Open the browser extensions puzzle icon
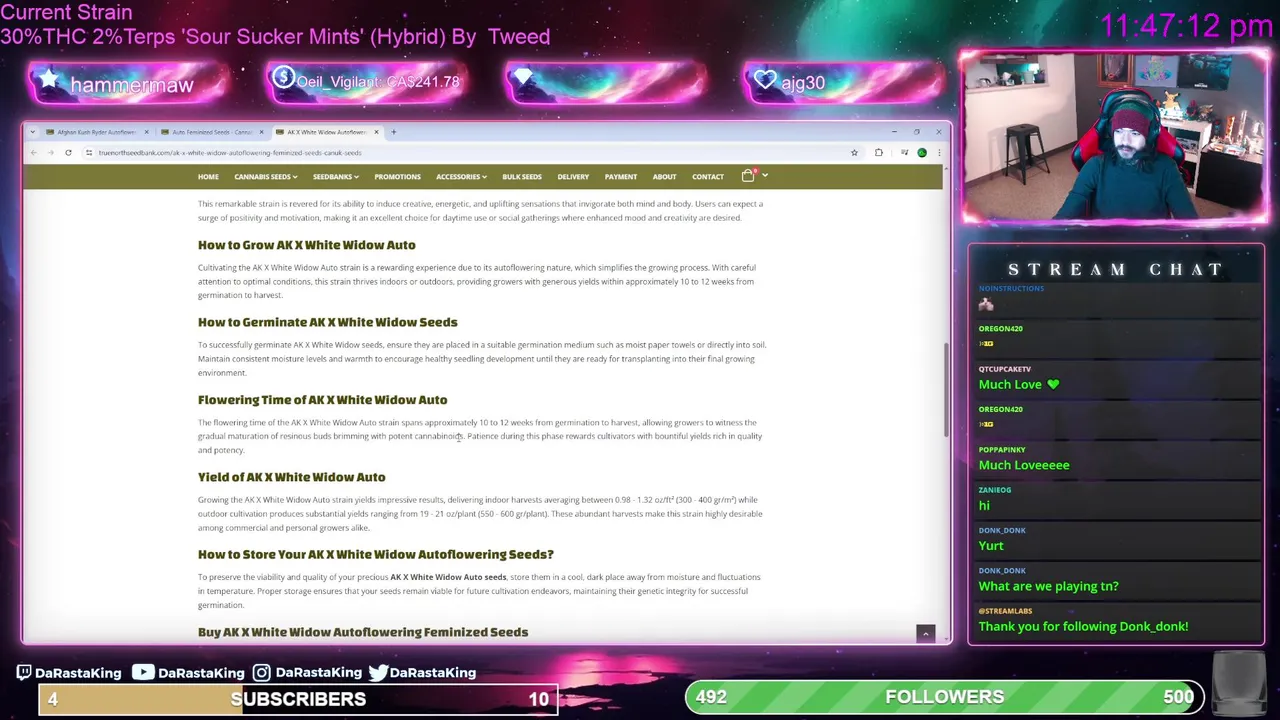 click(879, 153)
